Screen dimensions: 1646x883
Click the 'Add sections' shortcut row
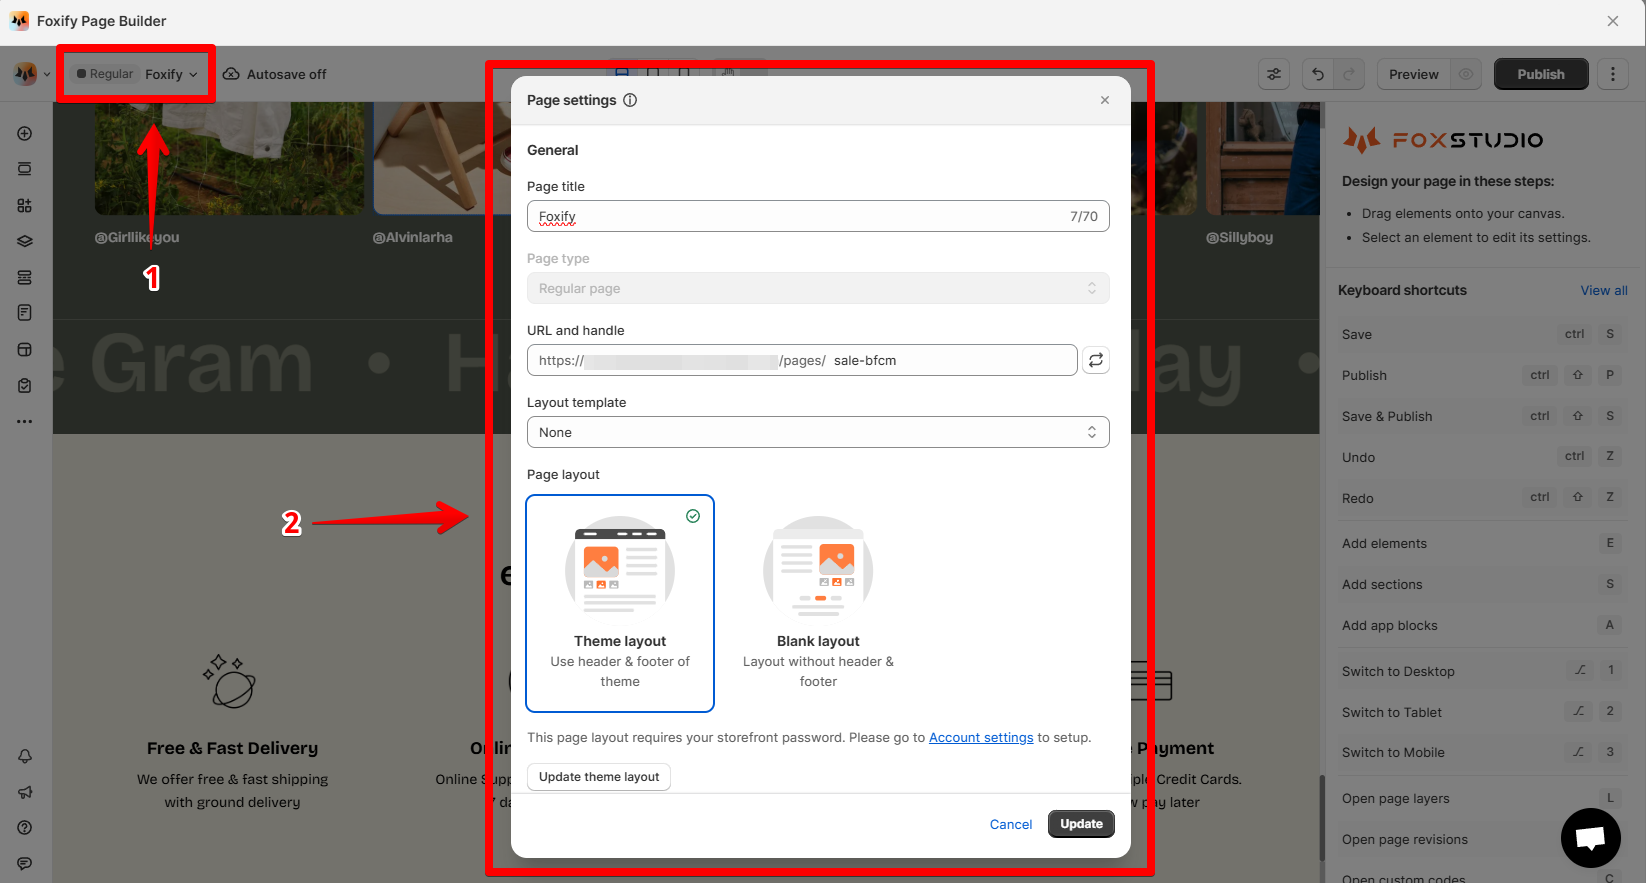[x=1482, y=584]
